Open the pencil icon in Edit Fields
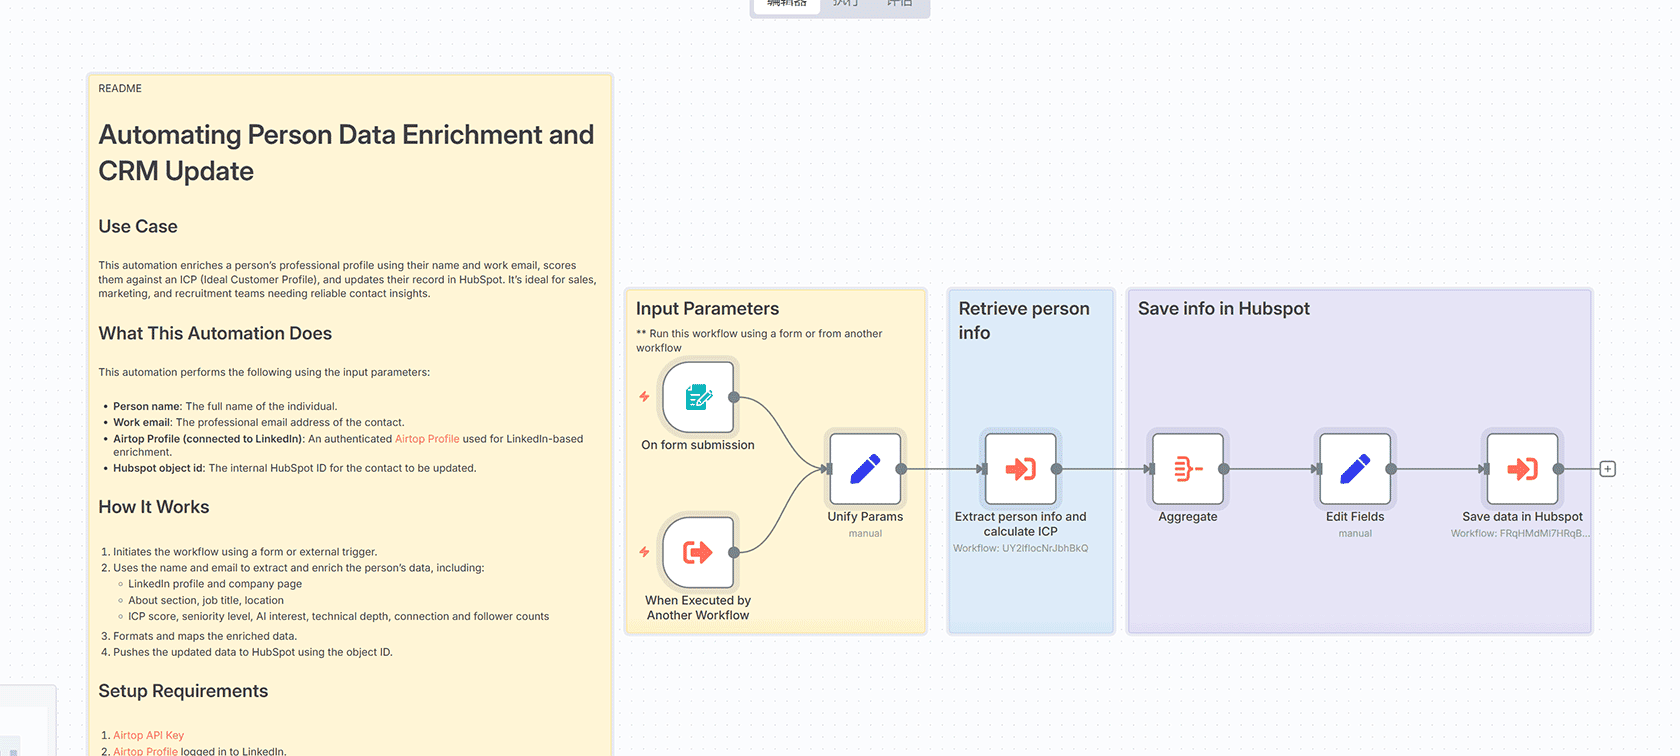1680x756 pixels. click(1354, 468)
